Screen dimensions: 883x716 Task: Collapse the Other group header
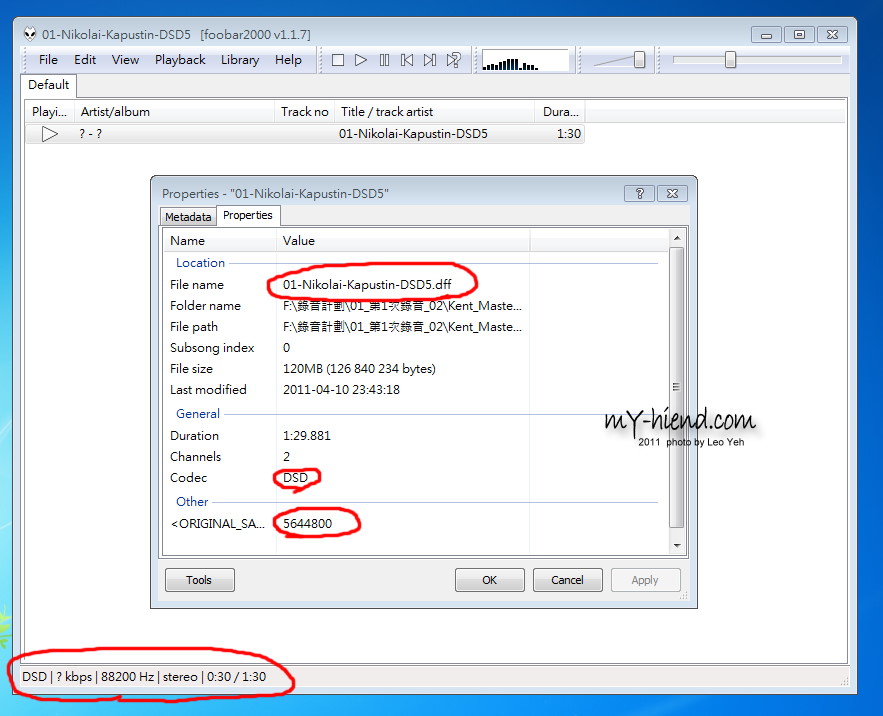point(192,501)
